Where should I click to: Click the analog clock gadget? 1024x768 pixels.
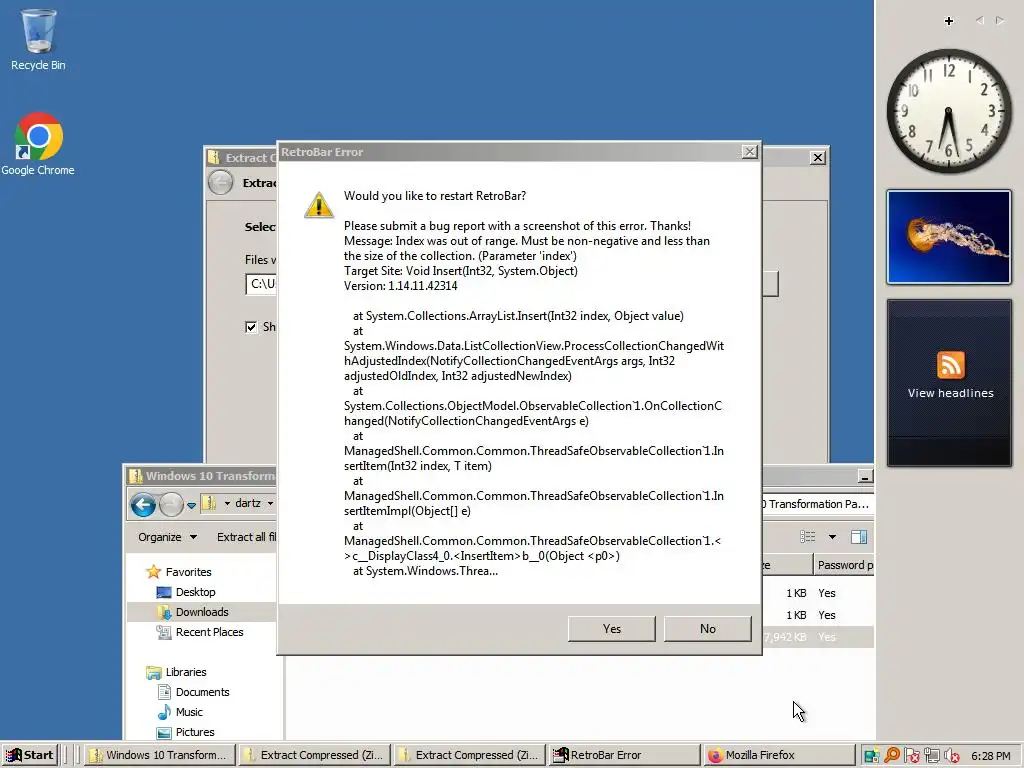click(x=949, y=111)
